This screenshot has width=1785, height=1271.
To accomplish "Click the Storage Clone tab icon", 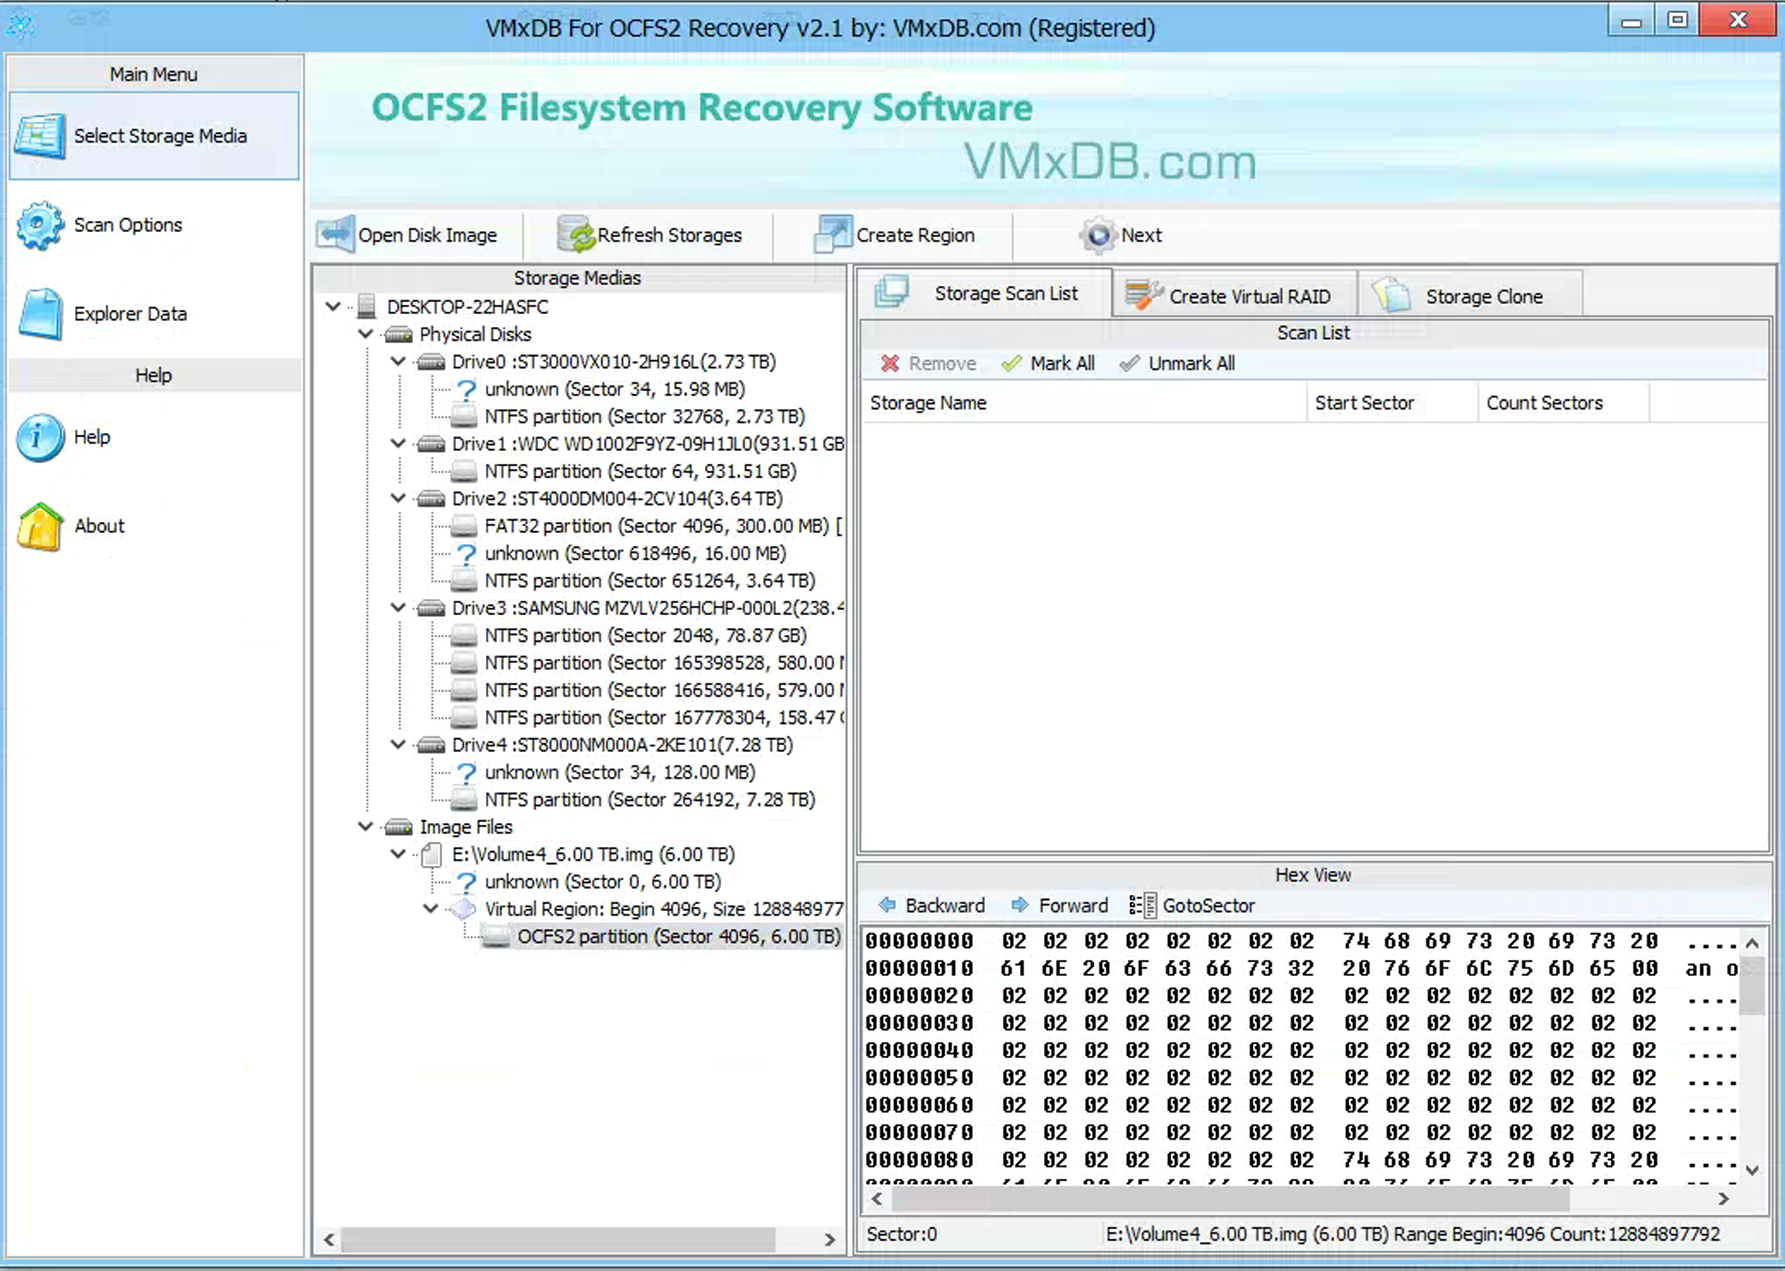I will [x=1391, y=295].
